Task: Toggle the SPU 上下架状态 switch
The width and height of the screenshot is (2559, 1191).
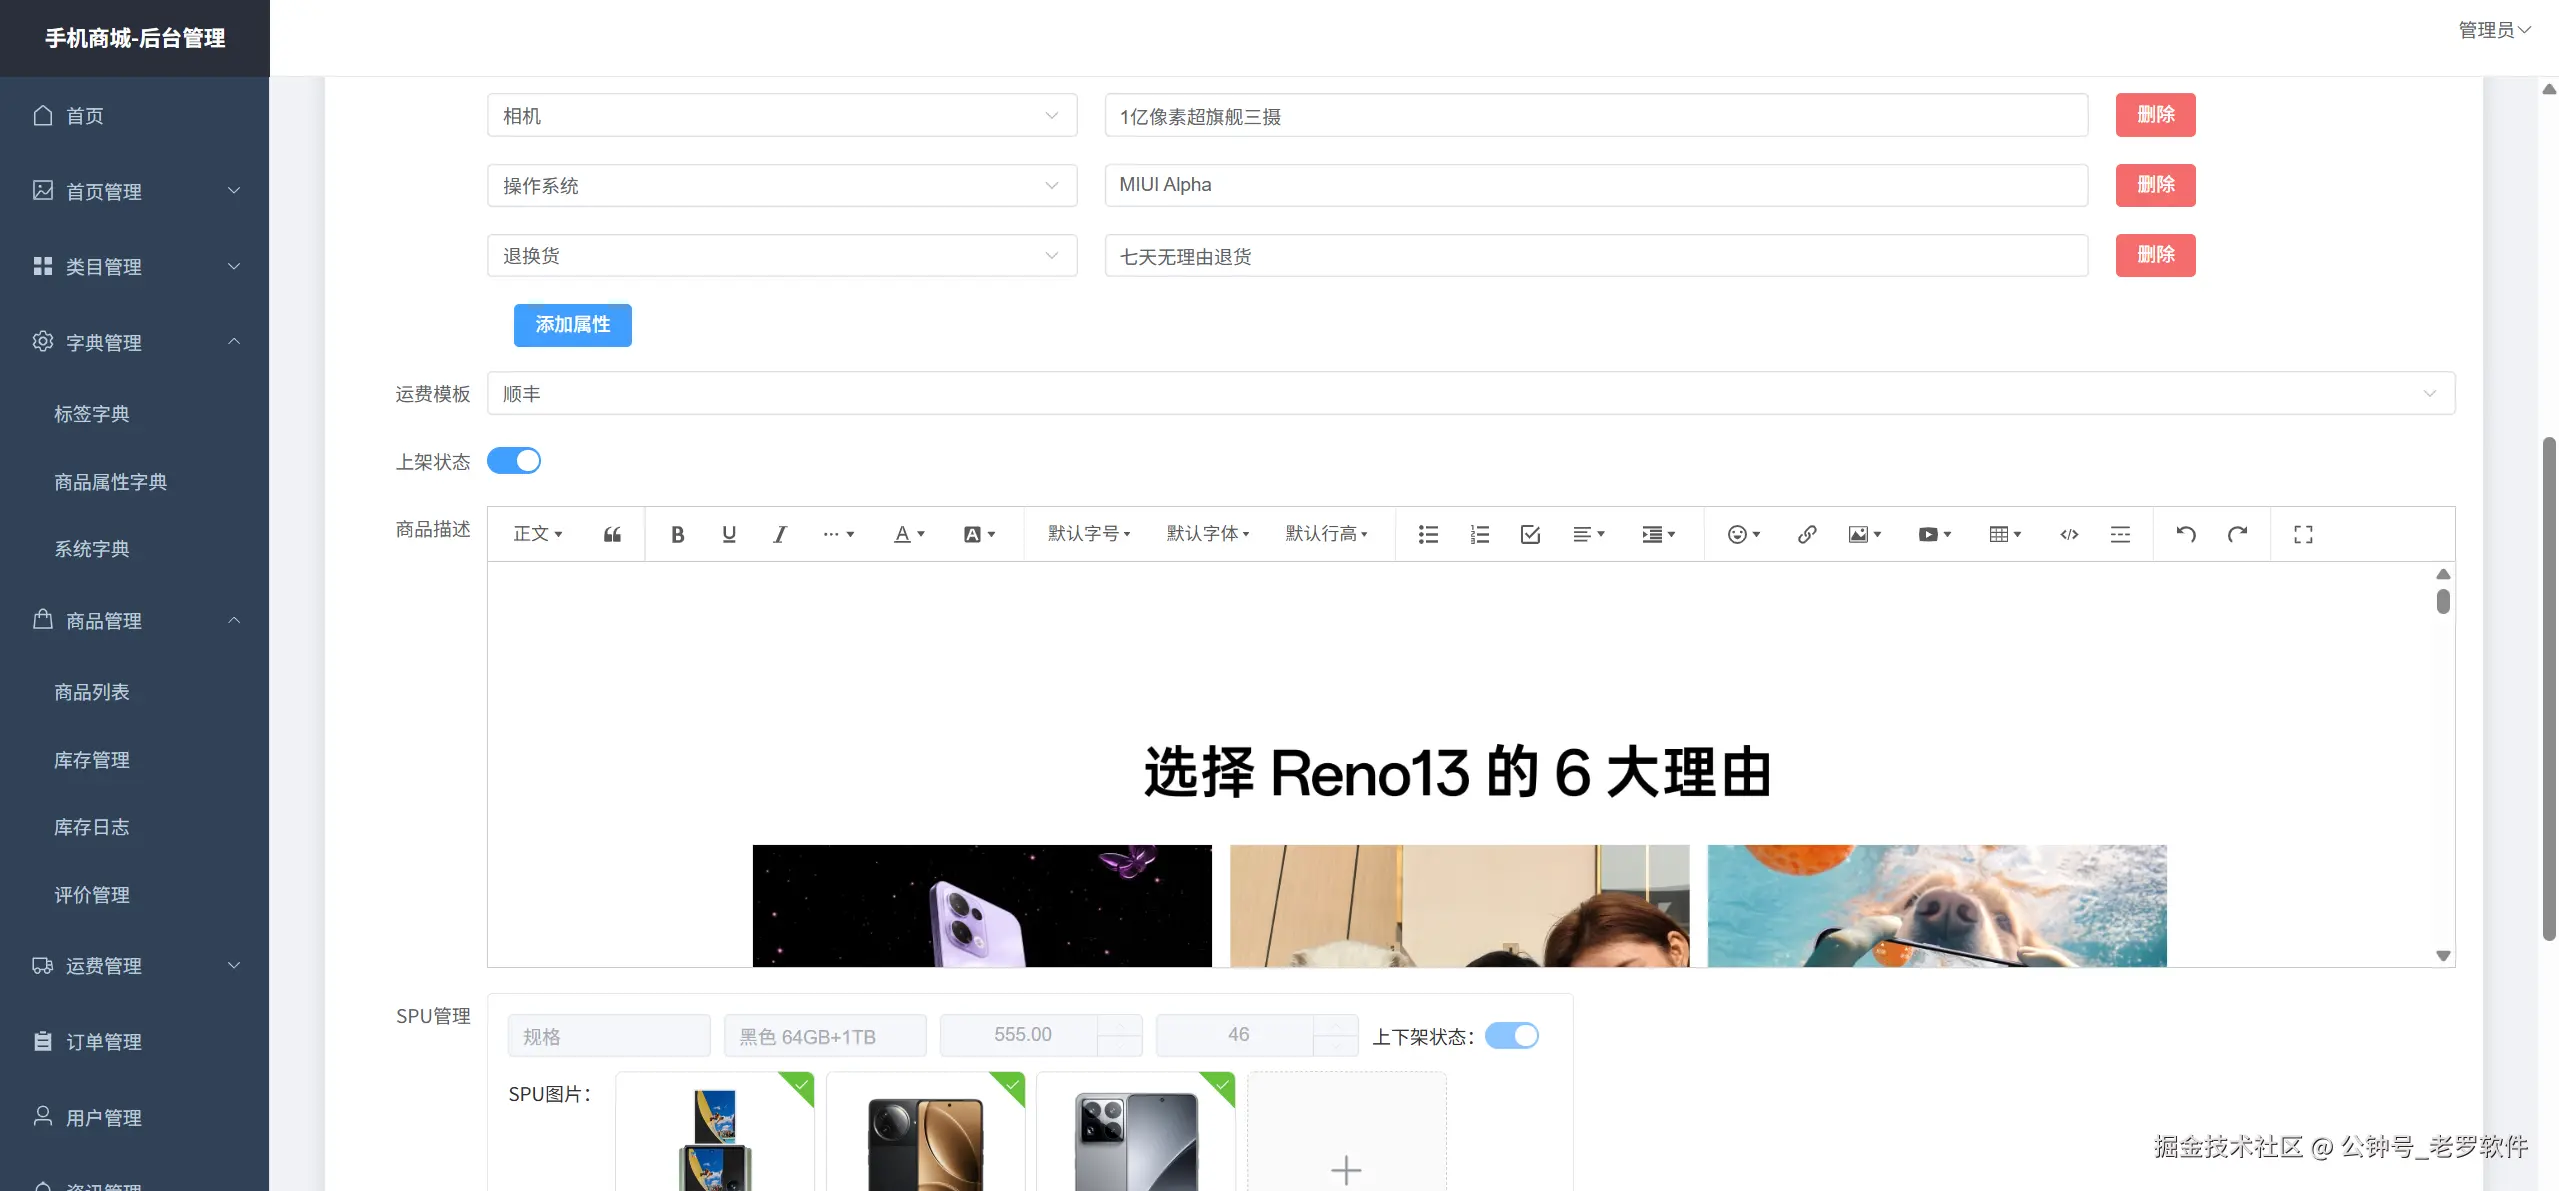Action: point(1511,1036)
